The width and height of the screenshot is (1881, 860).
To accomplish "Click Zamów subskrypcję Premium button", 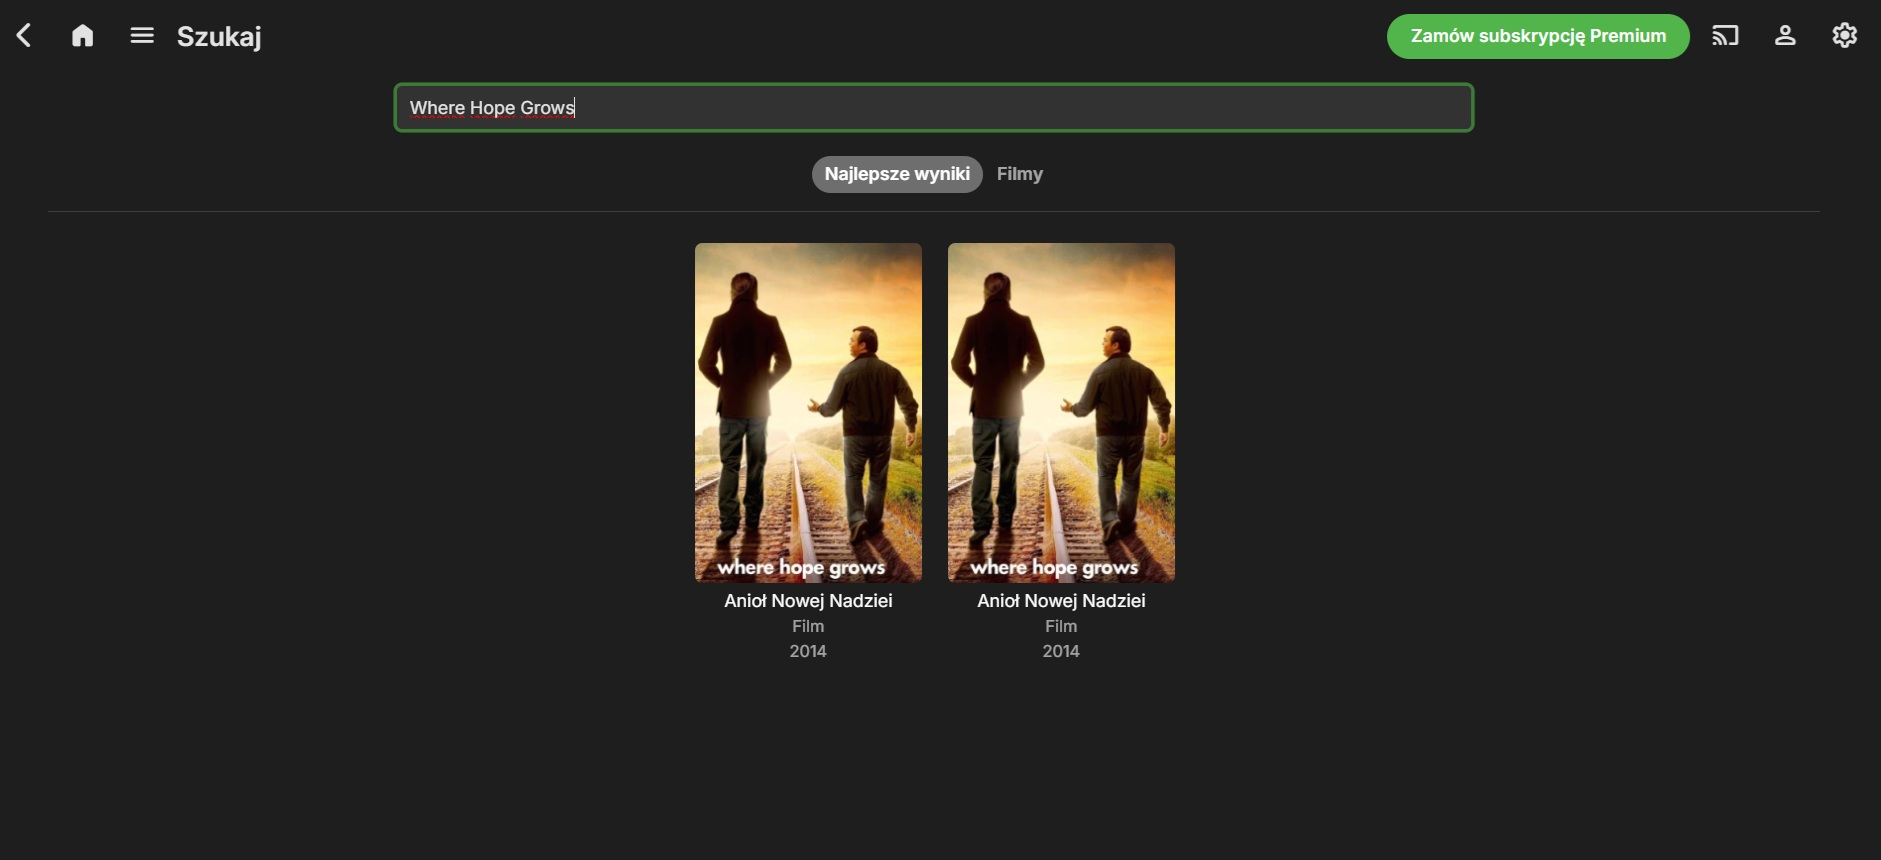I will [1538, 36].
